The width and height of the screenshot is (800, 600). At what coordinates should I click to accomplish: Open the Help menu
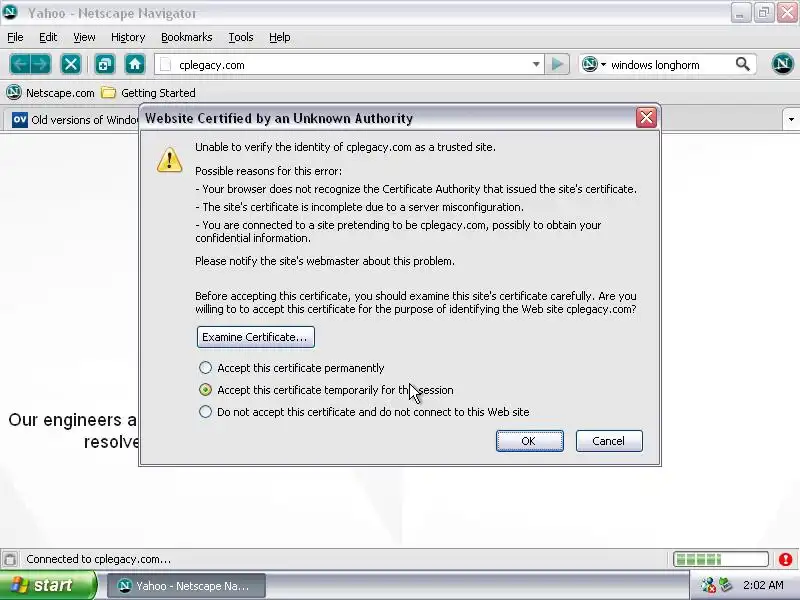click(280, 37)
